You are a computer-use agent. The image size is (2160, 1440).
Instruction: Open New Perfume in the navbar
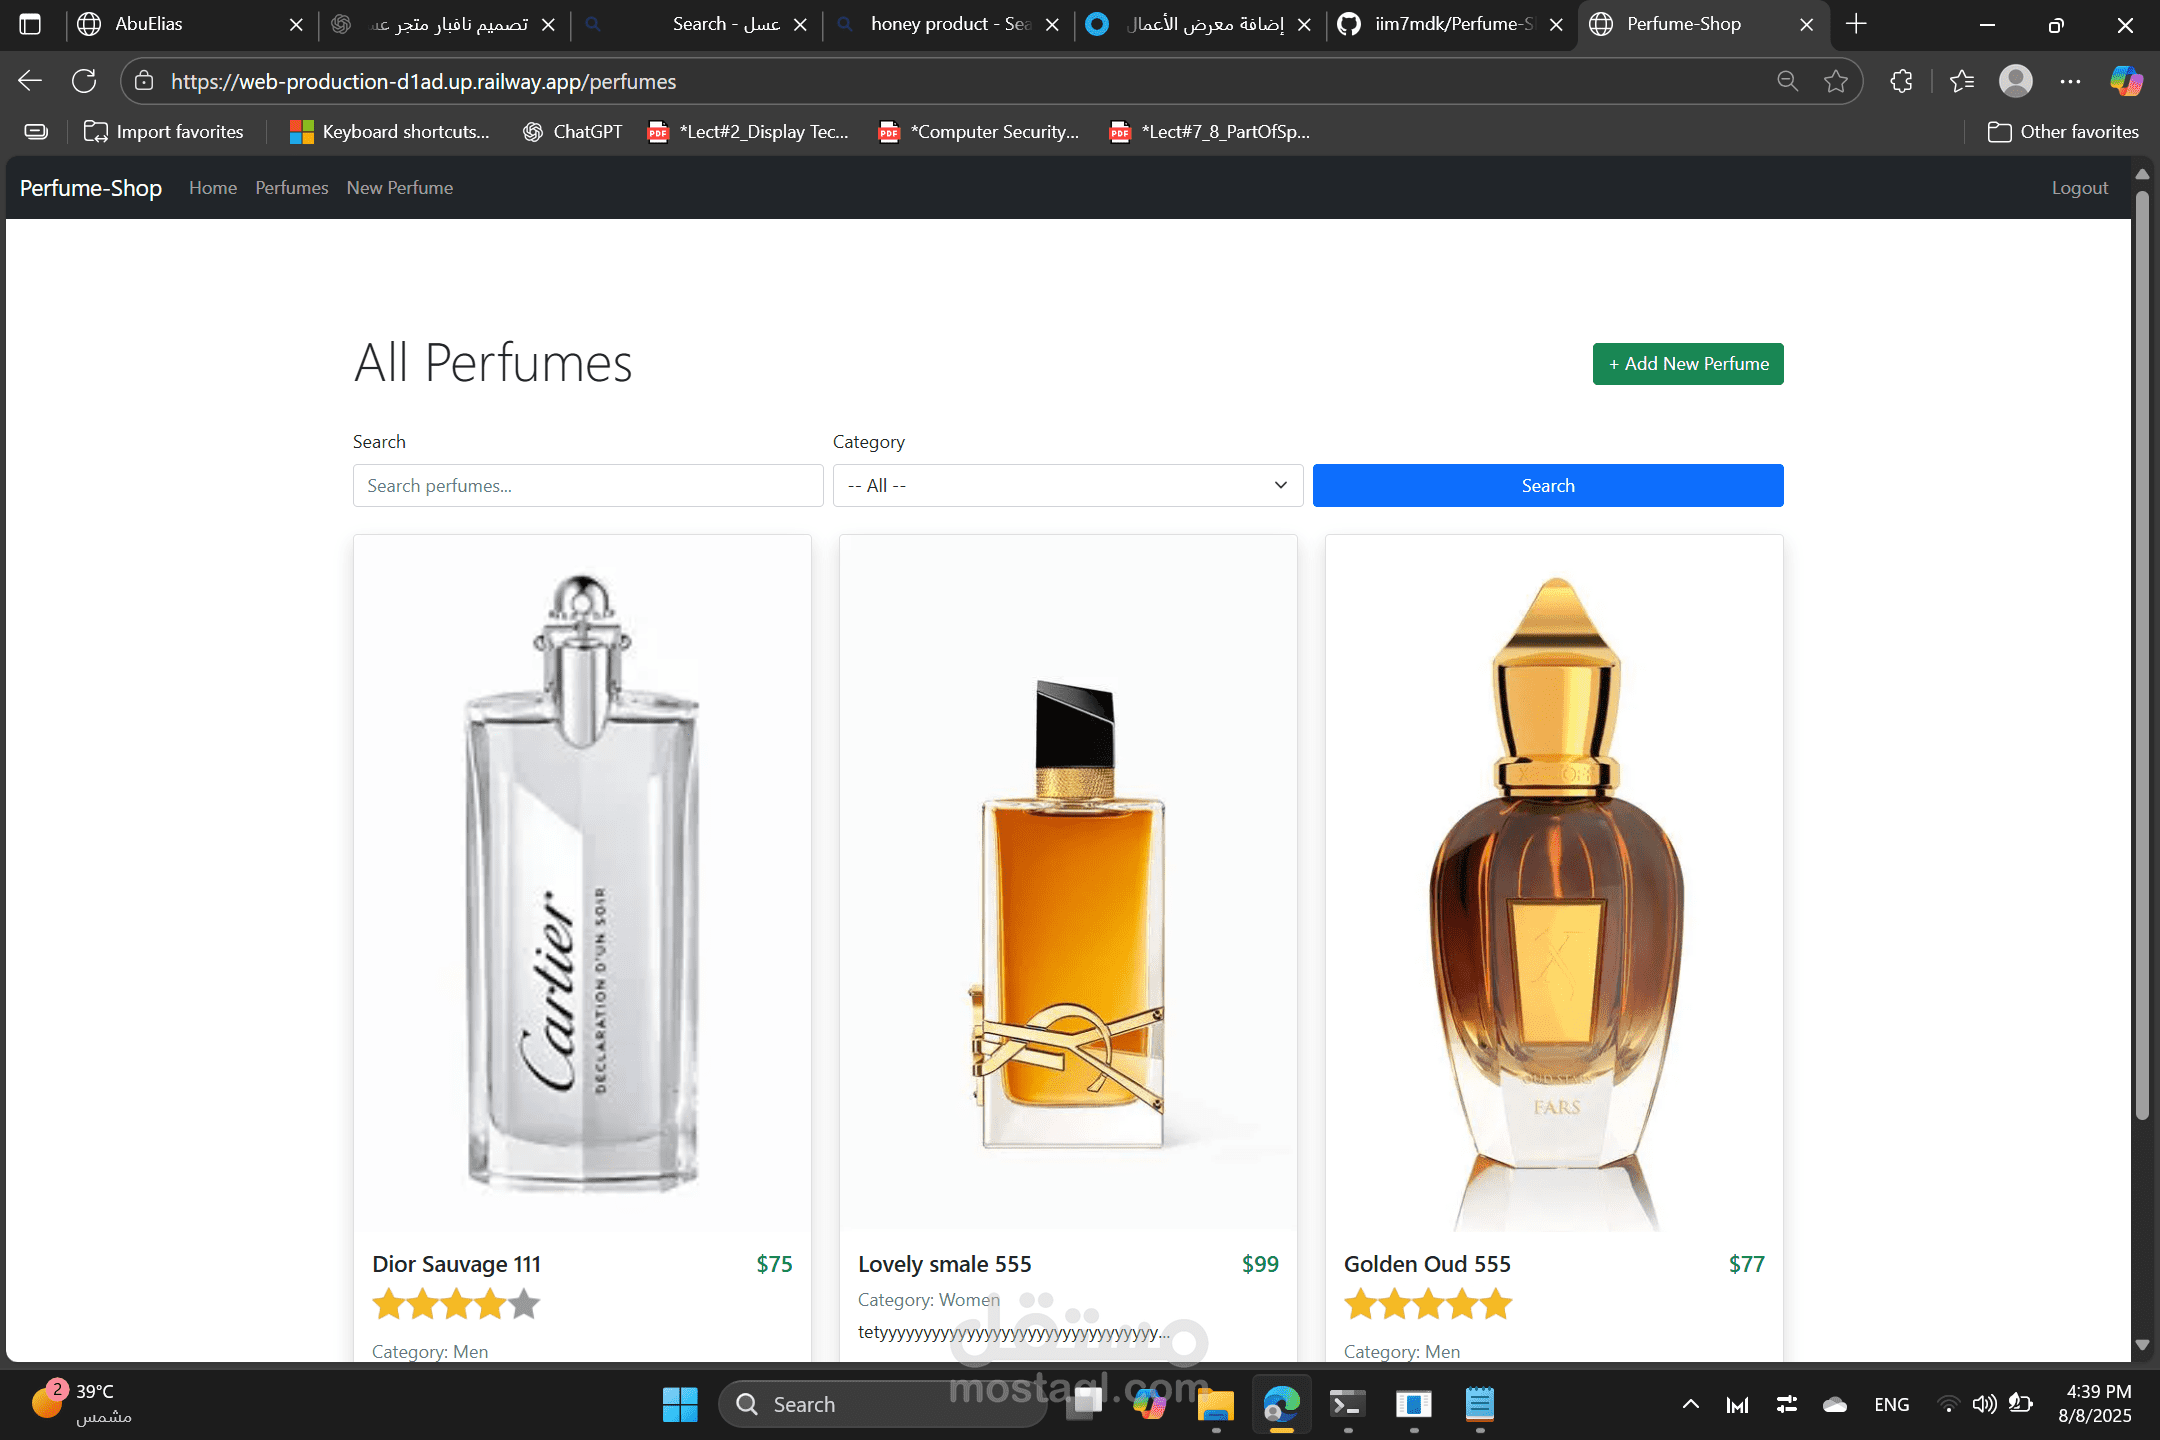[400, 188]
